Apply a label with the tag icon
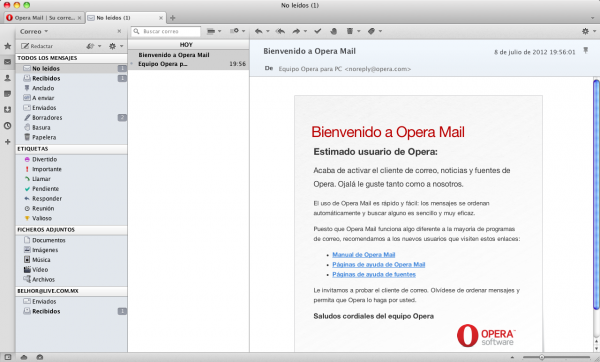Image resolution: width=600 pixels, height=362 pixels. click(371, 31)
